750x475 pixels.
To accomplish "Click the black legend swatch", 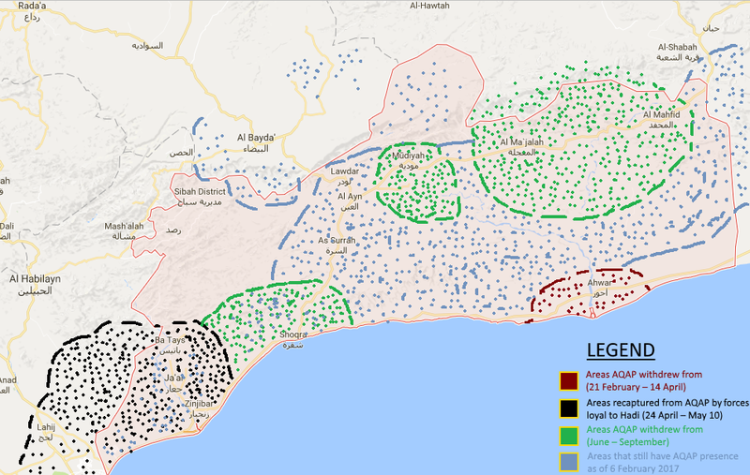I will click(568, 407).
